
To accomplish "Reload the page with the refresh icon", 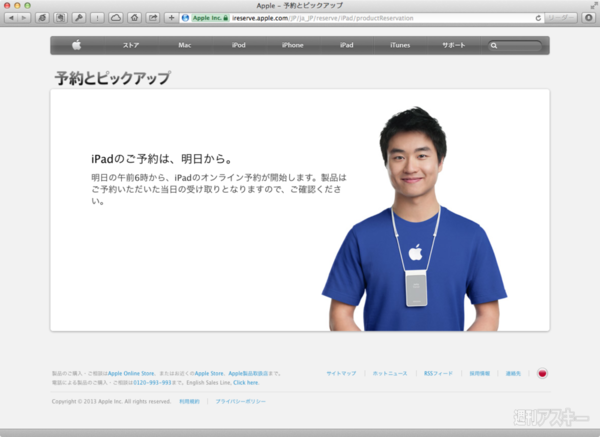I will (x=538, y=18).
